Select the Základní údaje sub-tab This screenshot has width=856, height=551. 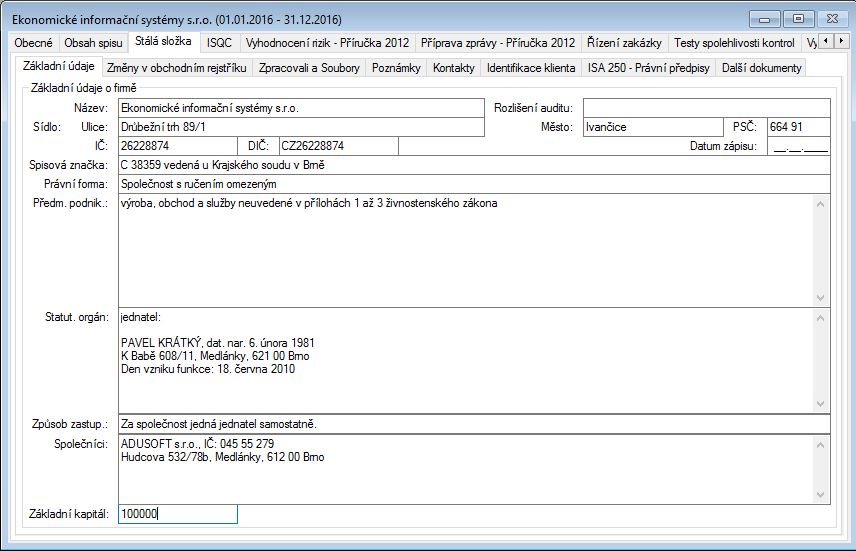tap(58, 66)
